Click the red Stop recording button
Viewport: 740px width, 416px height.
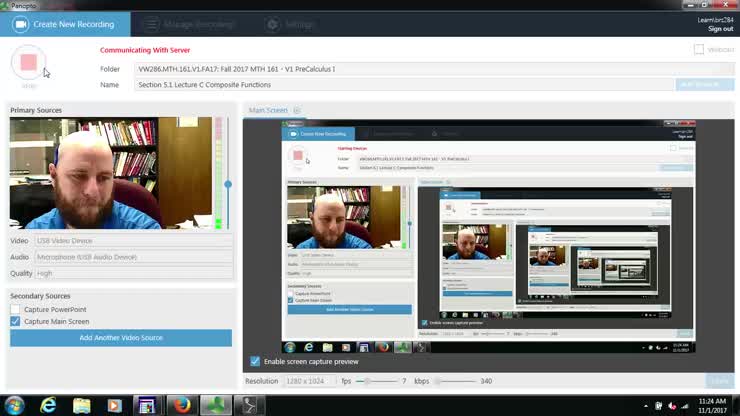pyautogui.click(x=29, y=62)
